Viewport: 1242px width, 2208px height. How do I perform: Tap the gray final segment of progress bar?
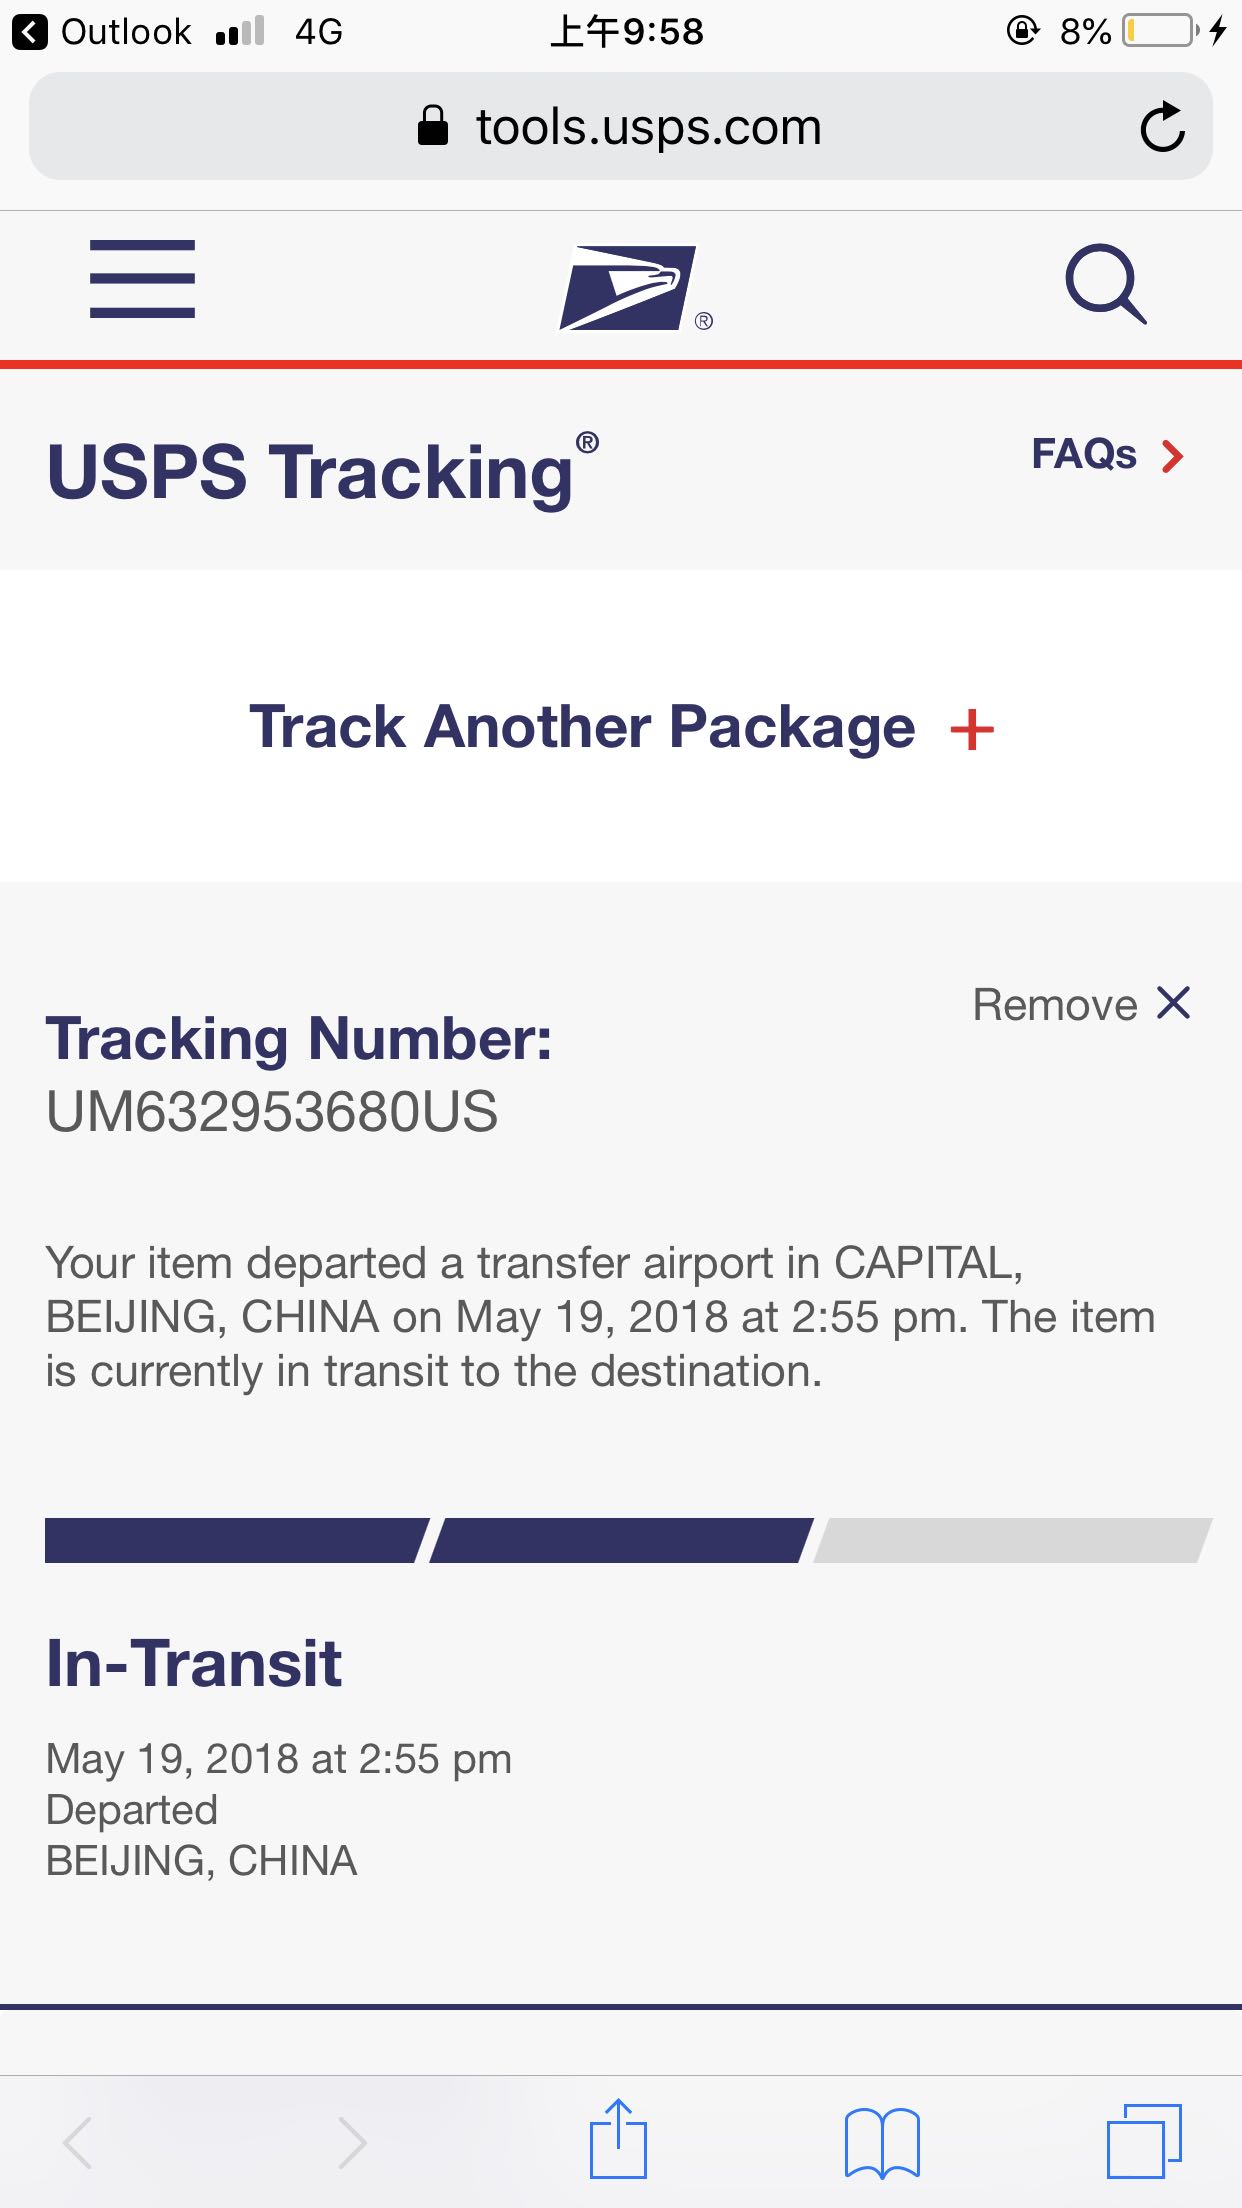pyautogui.click(x=1013, y=1540)
